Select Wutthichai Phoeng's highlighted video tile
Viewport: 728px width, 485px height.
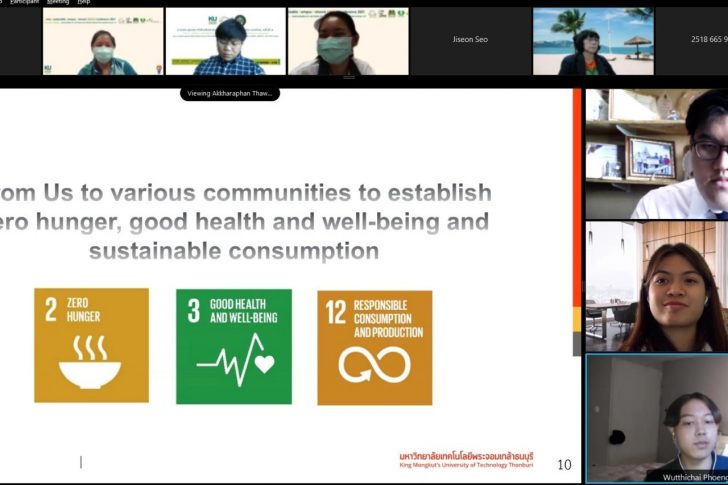click(x=657, y=418)
